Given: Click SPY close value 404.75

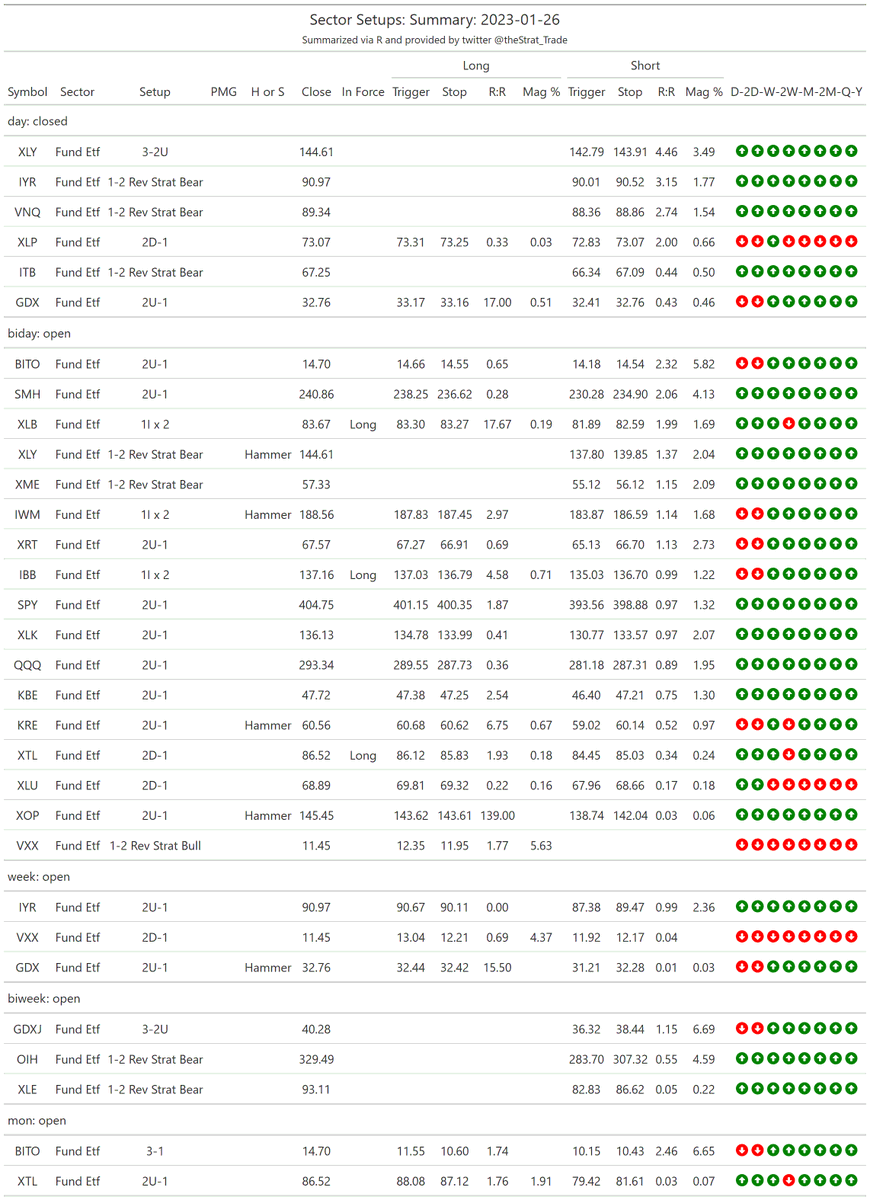Looking at the screenshot, I should pyautogui.click(x=316, y=605).
